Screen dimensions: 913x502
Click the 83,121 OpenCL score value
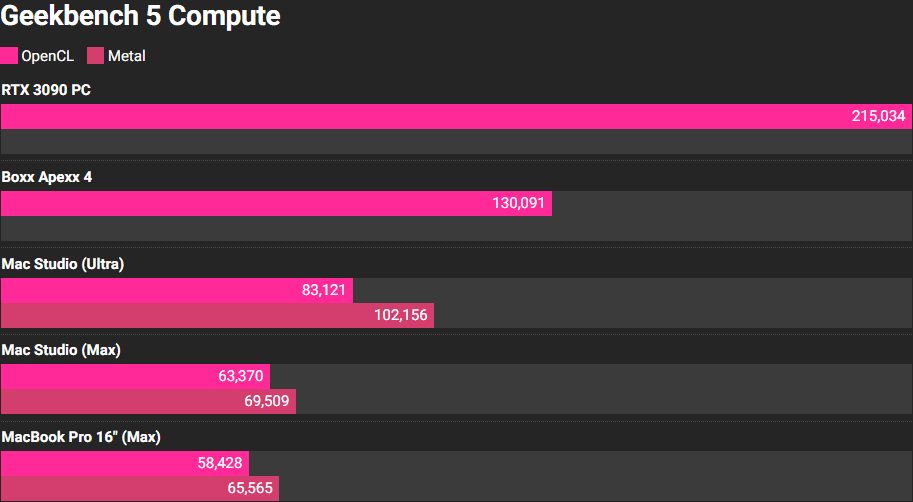(x=322, y=291)
